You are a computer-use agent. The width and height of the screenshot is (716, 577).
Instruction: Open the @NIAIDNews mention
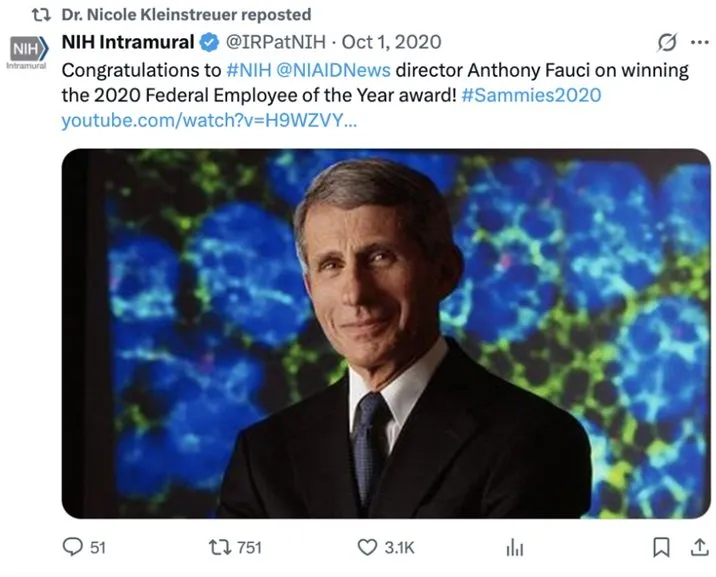[335, 70]
